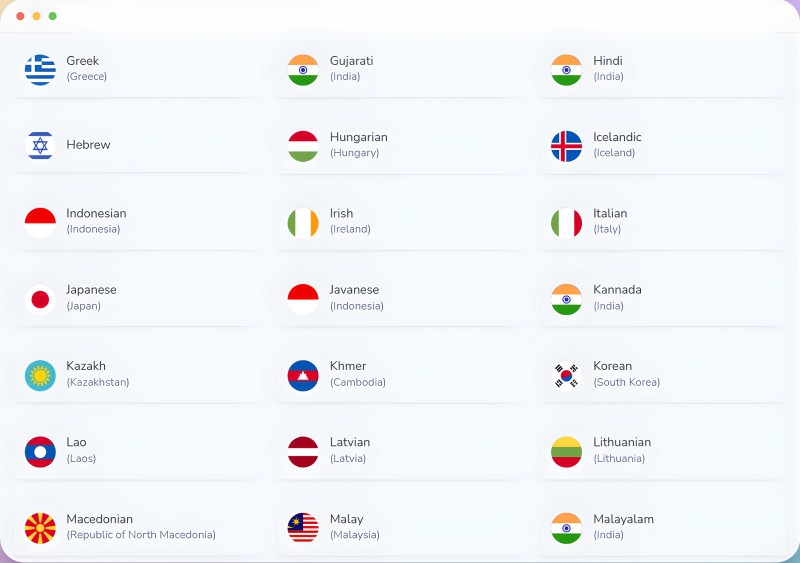Choose the Hungarian language option
The width and height of the screenshot is (800, 563).
click(x=401, y=145)
